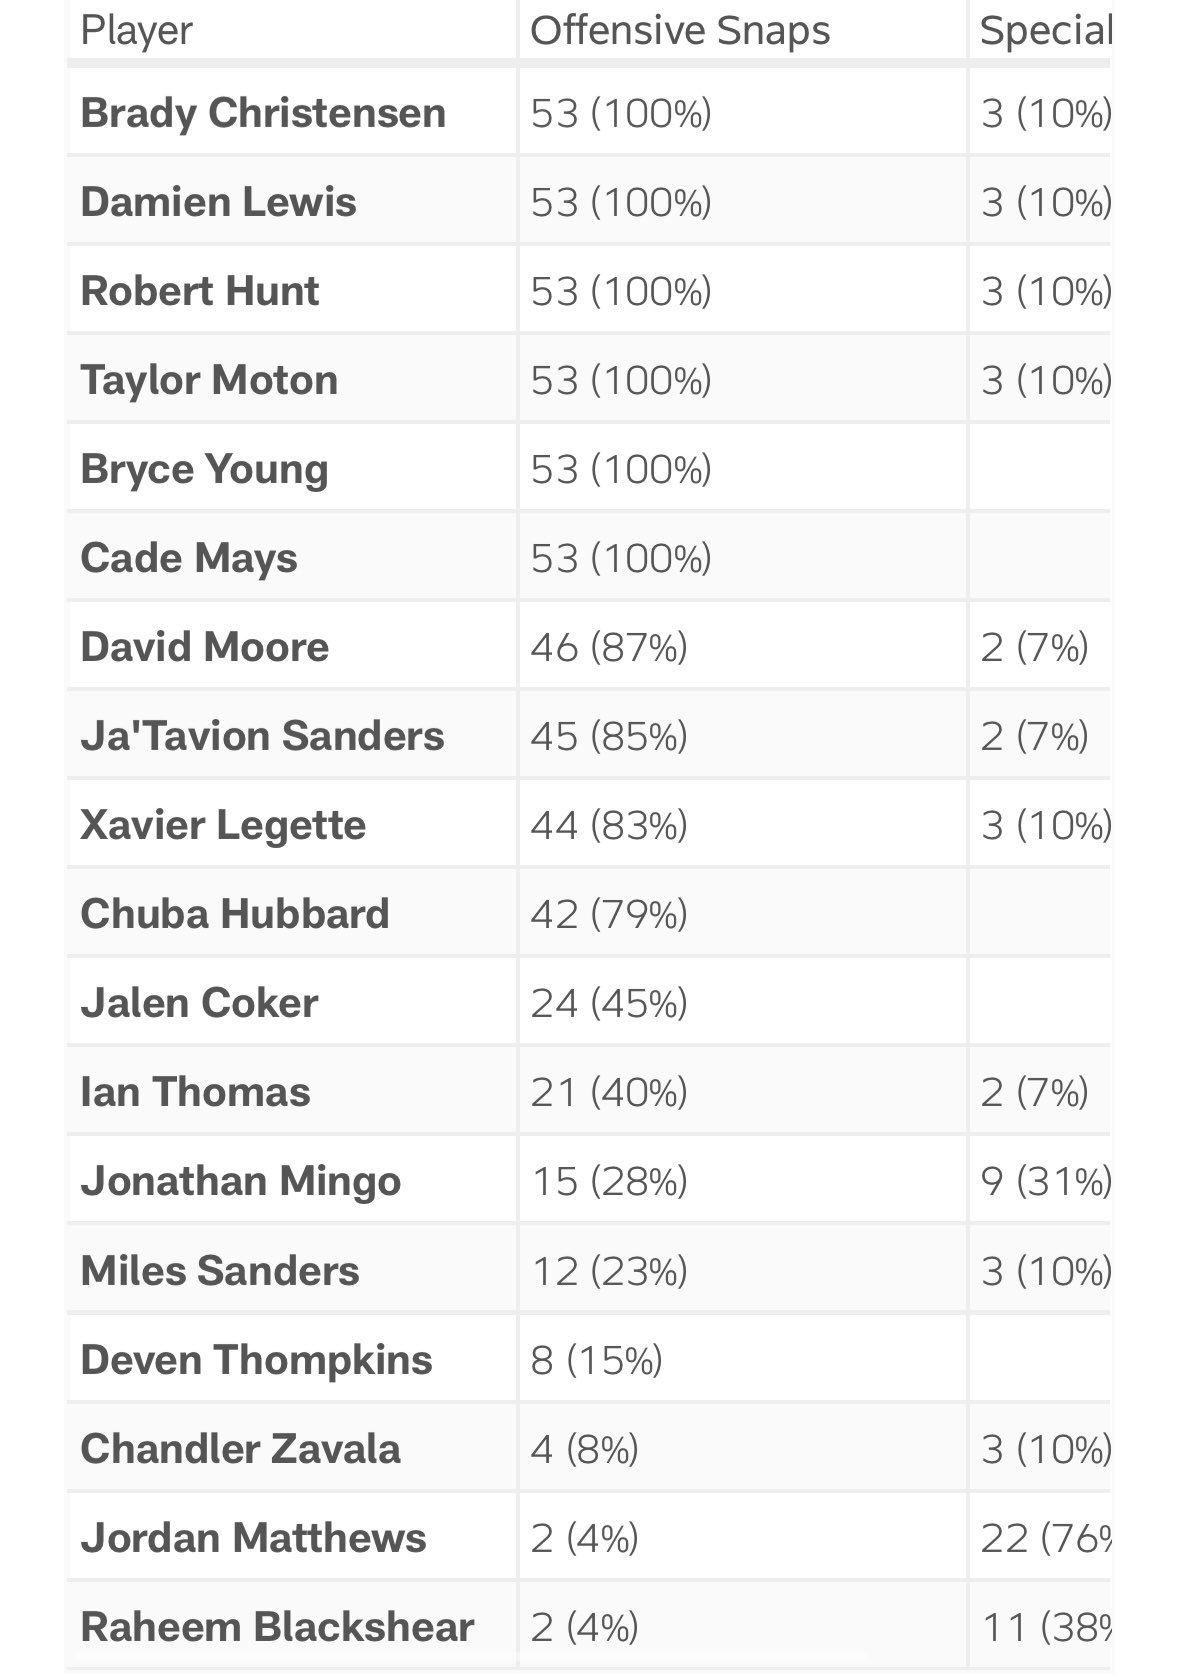
Task: Open Brady Christensen player name
Action: click(x=263, y=112)
